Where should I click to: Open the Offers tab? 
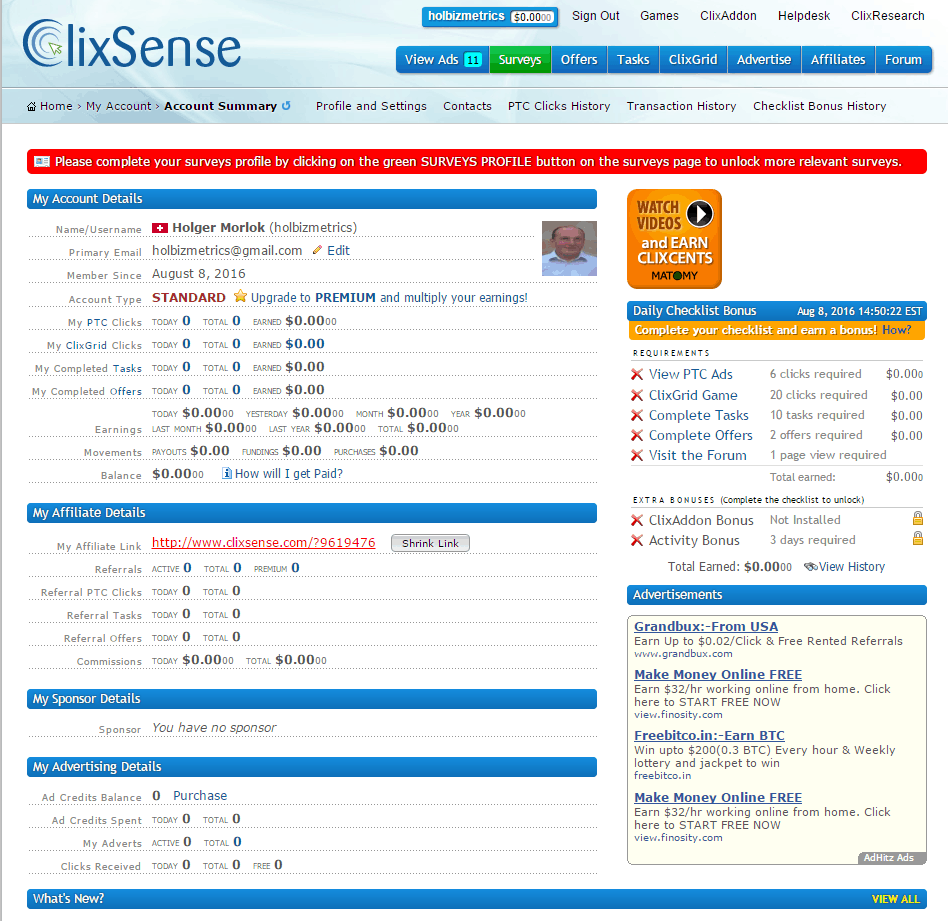click(x=579, y=59)
